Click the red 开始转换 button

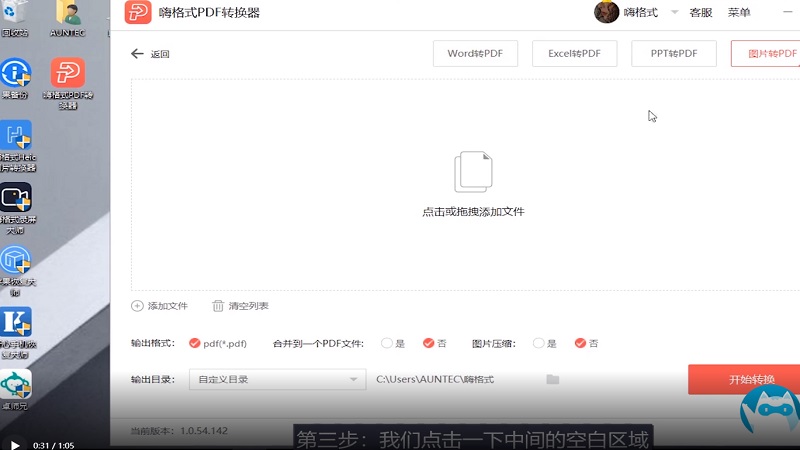[x=743, y=380]
